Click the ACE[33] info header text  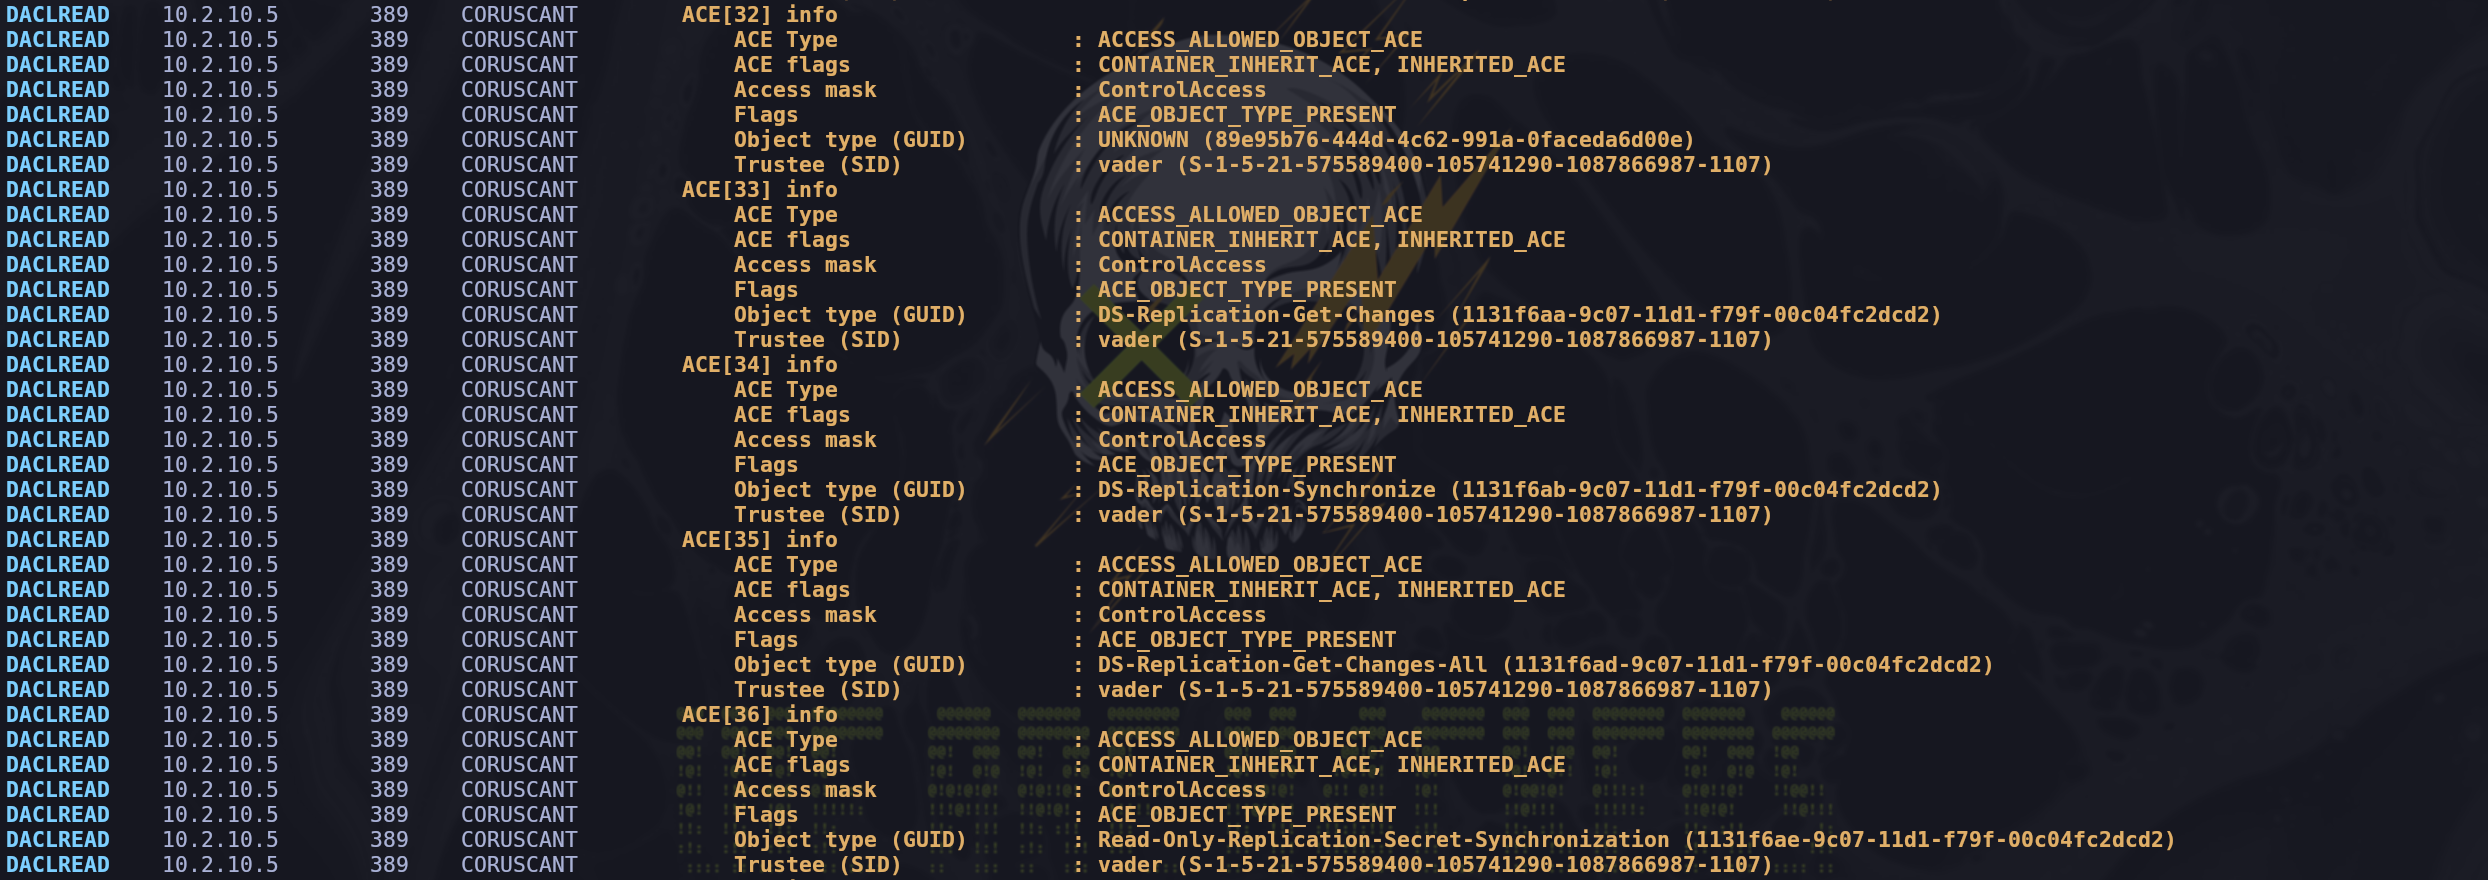(x=759, y=190)
